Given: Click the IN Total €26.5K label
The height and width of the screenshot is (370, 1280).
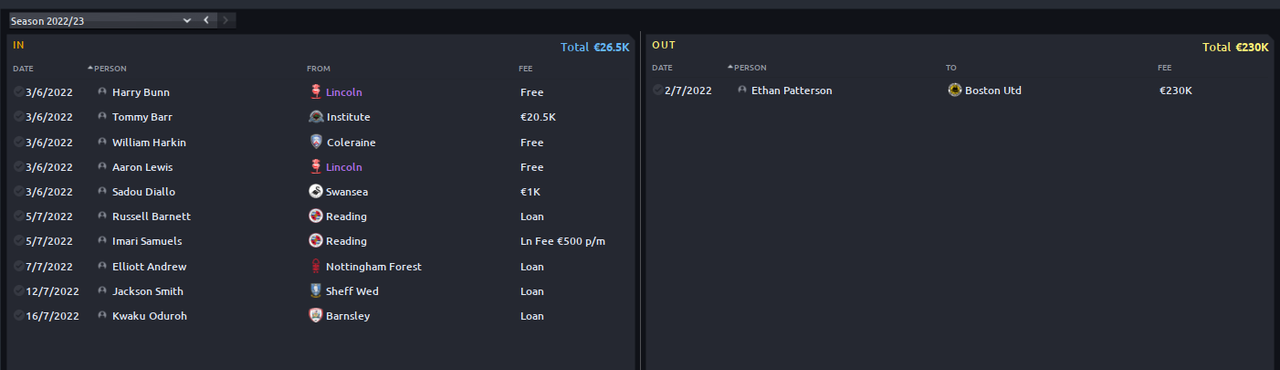Looking at the screenshot, I should 595,47.
